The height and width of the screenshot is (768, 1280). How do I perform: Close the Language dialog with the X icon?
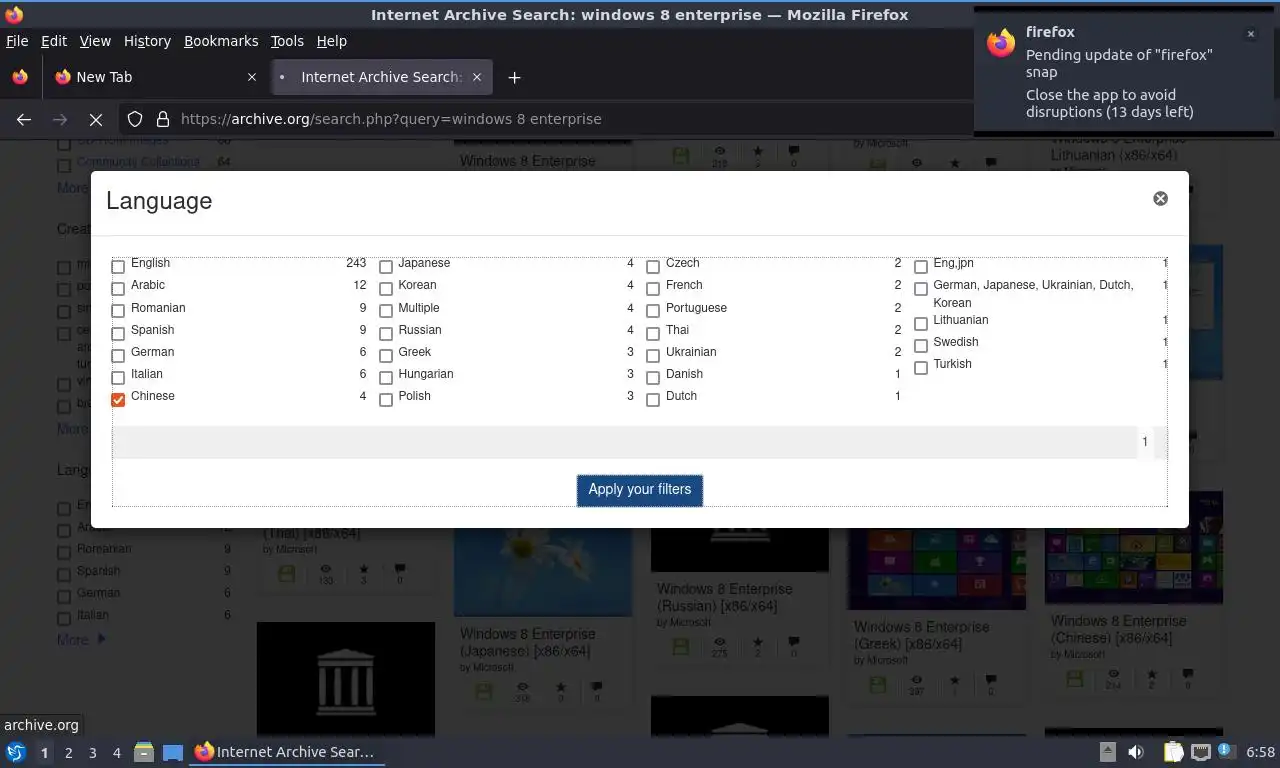[x=1160, y=198]
